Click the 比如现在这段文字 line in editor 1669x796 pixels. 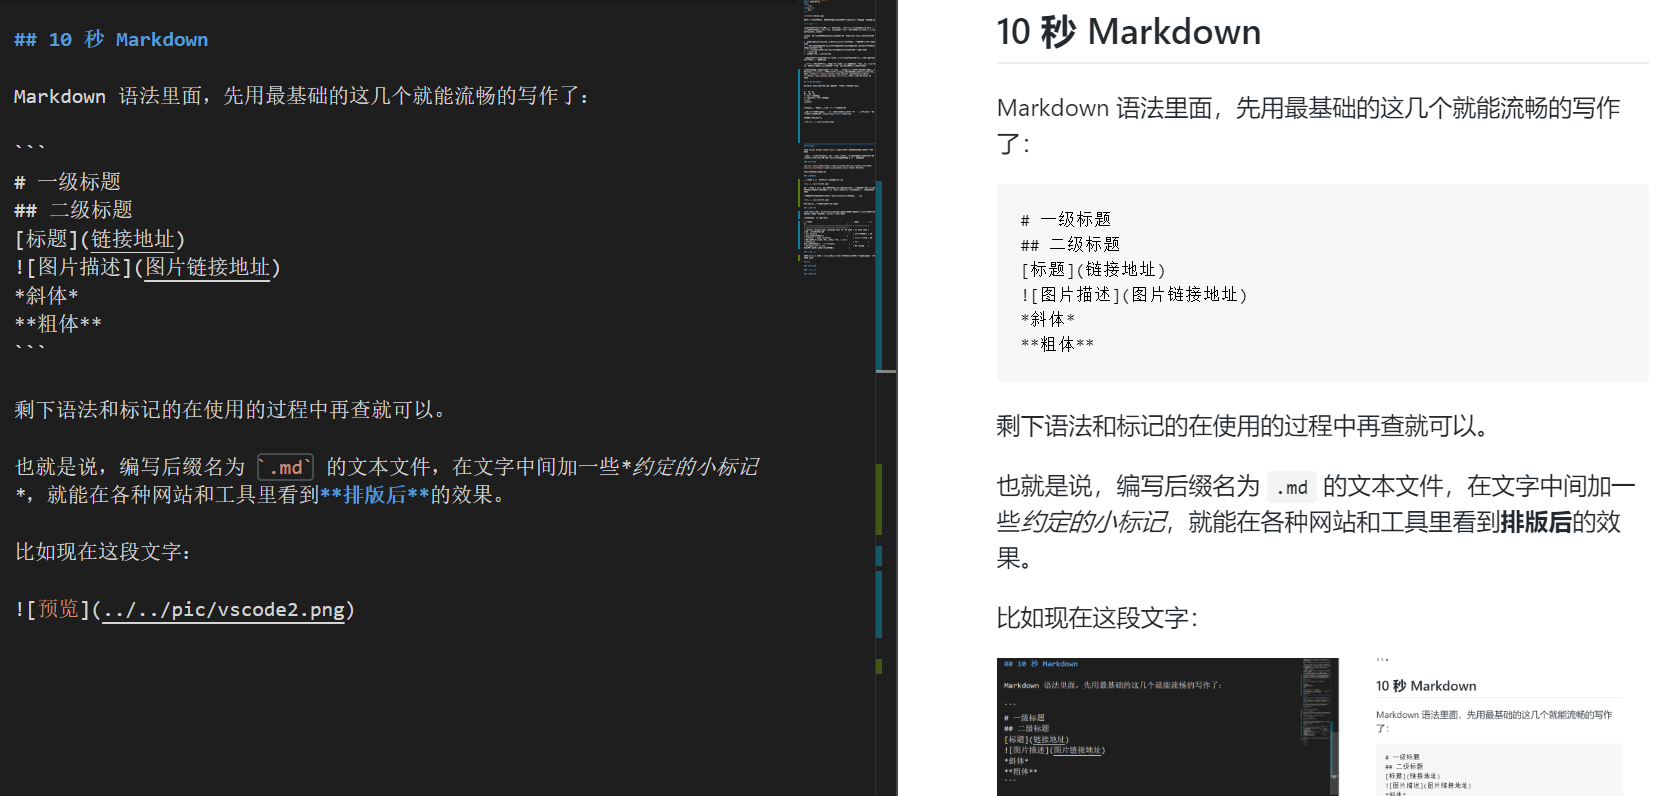103,552
